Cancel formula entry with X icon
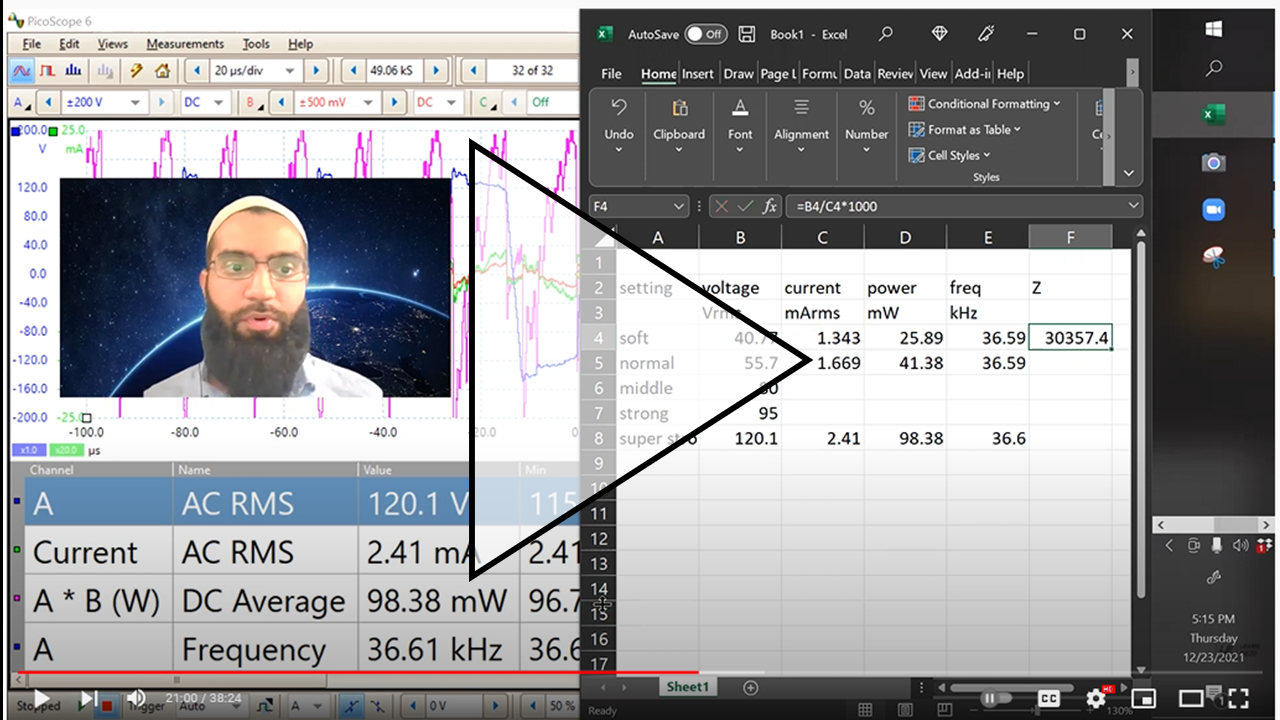1280x720 pixels. tap(721, 206)
